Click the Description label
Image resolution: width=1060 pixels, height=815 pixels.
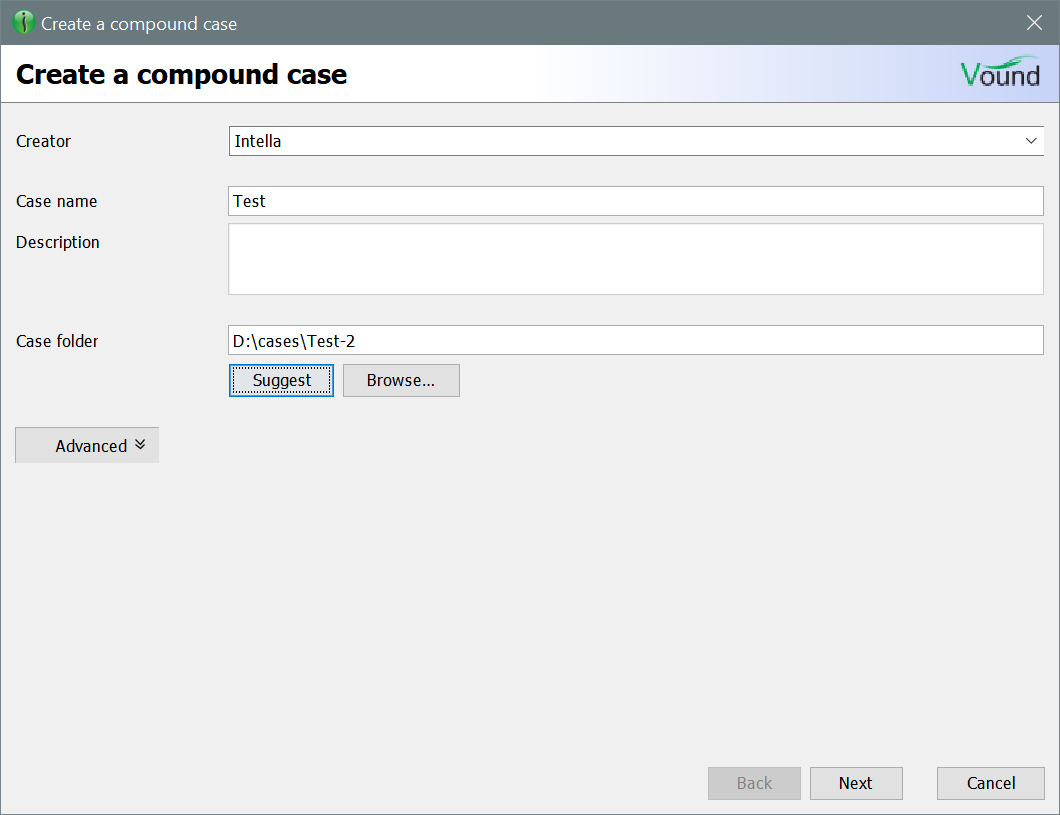[58, 242]
